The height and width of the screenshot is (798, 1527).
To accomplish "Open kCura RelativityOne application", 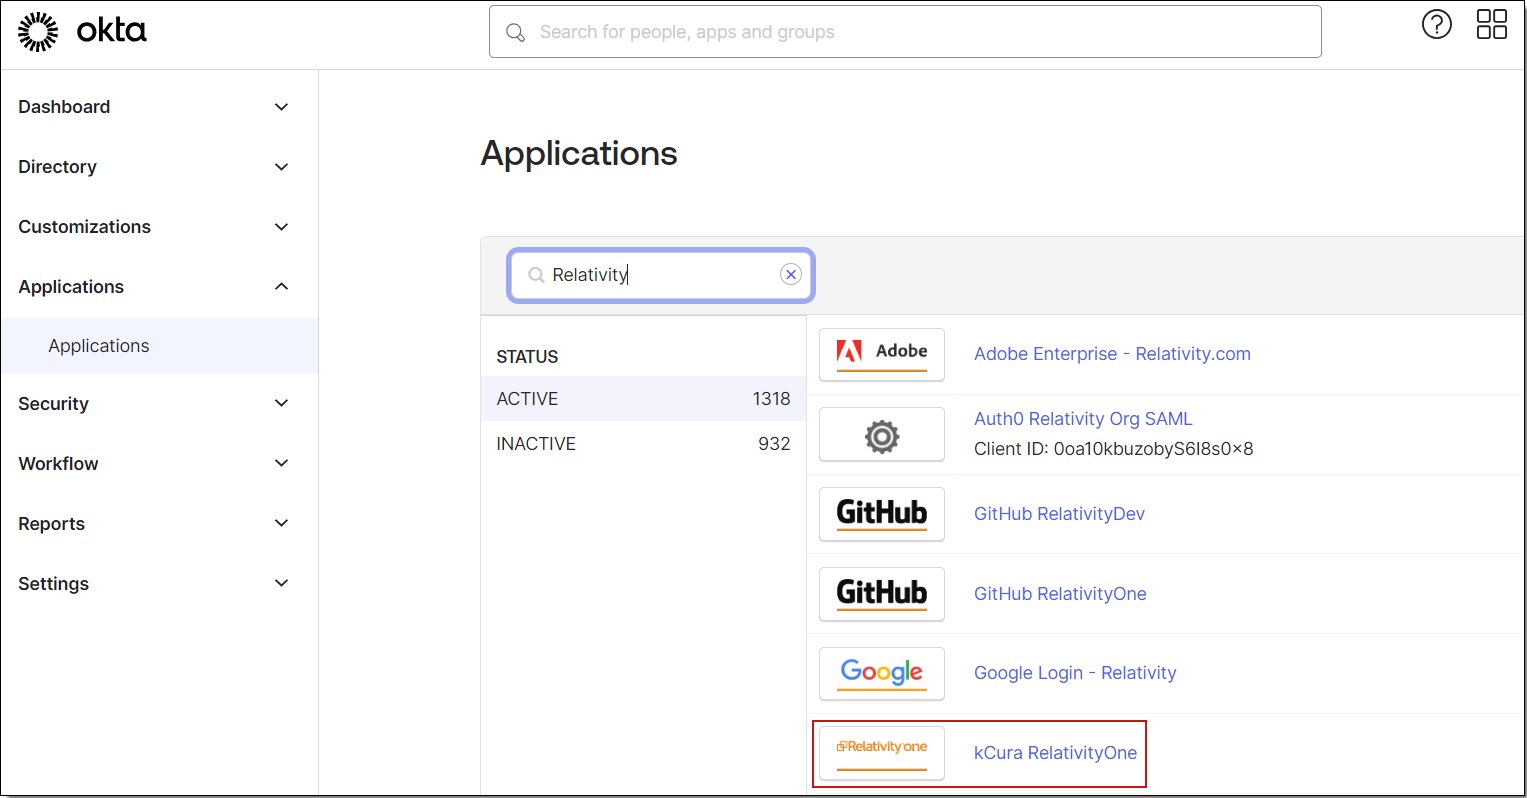I will click(x=1055, y=753).
